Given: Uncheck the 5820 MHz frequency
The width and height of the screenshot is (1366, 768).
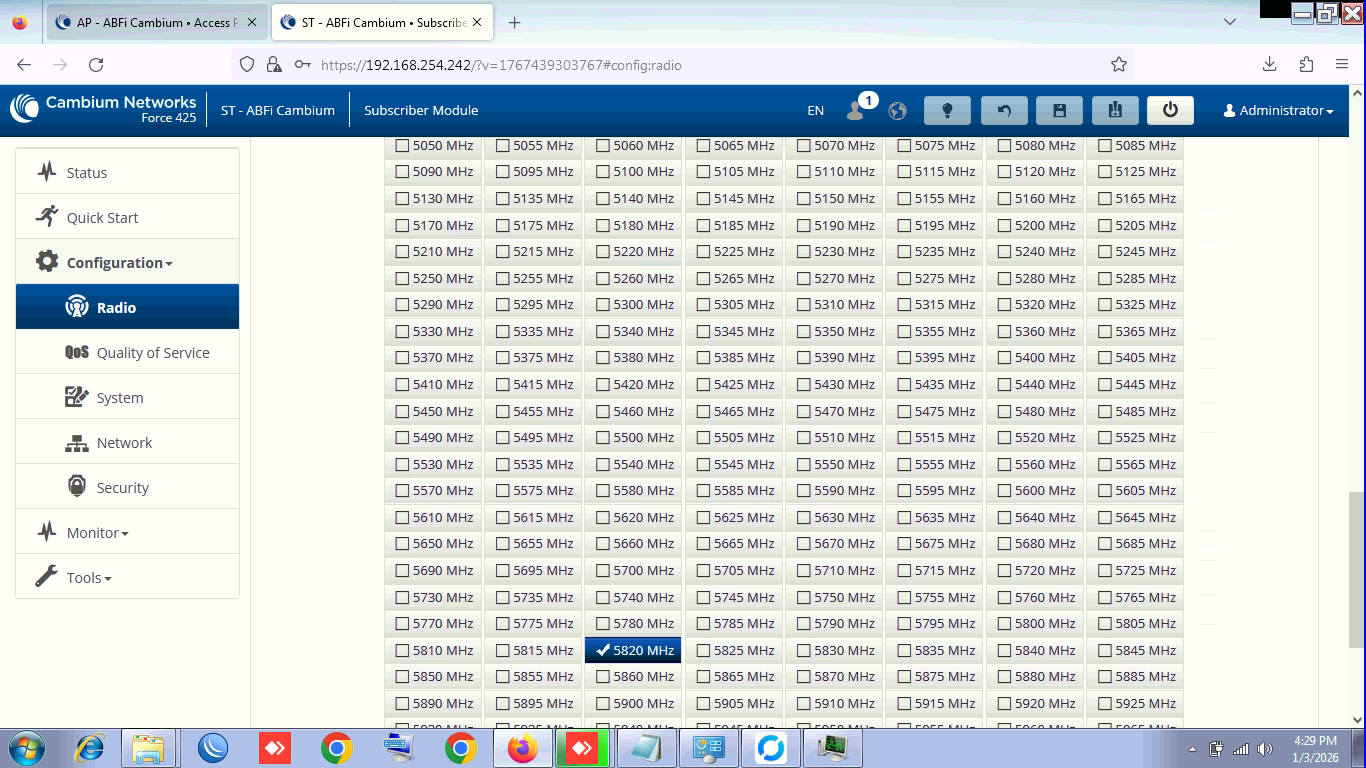Looking at the screenshot, I should 603,650.
